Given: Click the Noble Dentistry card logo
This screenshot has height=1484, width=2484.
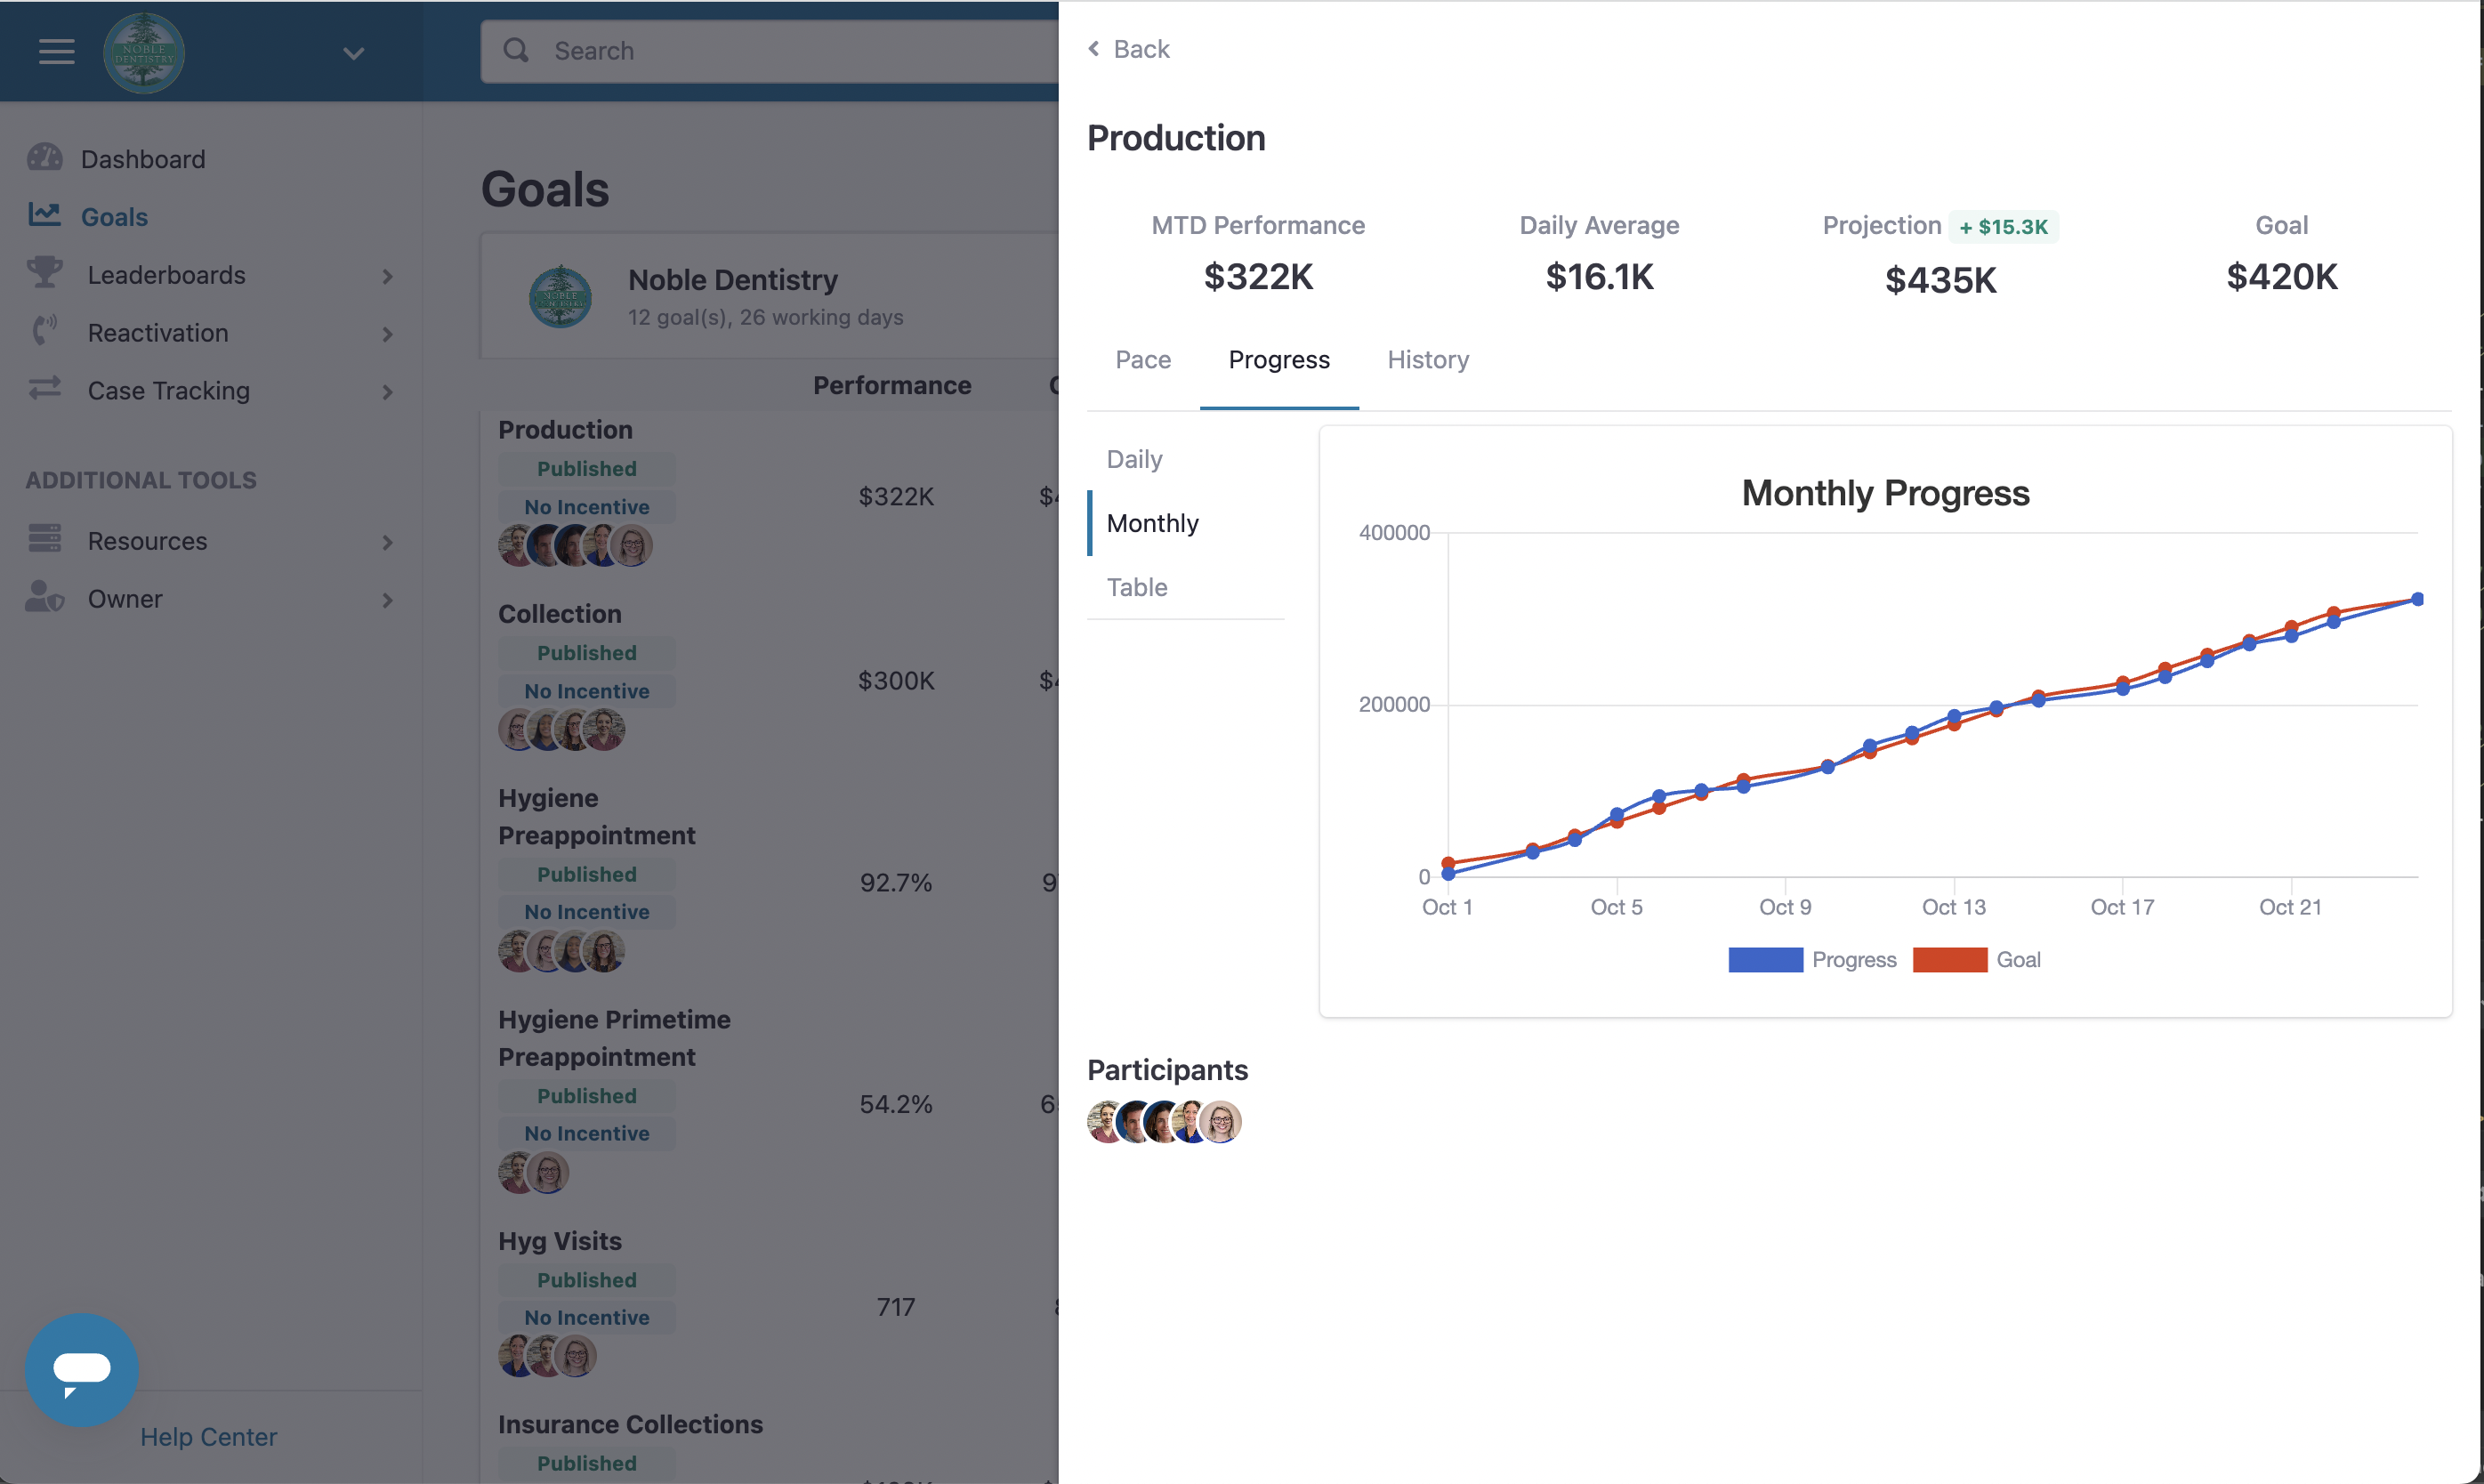Looking at the screenshot, I should coord(560,297).
